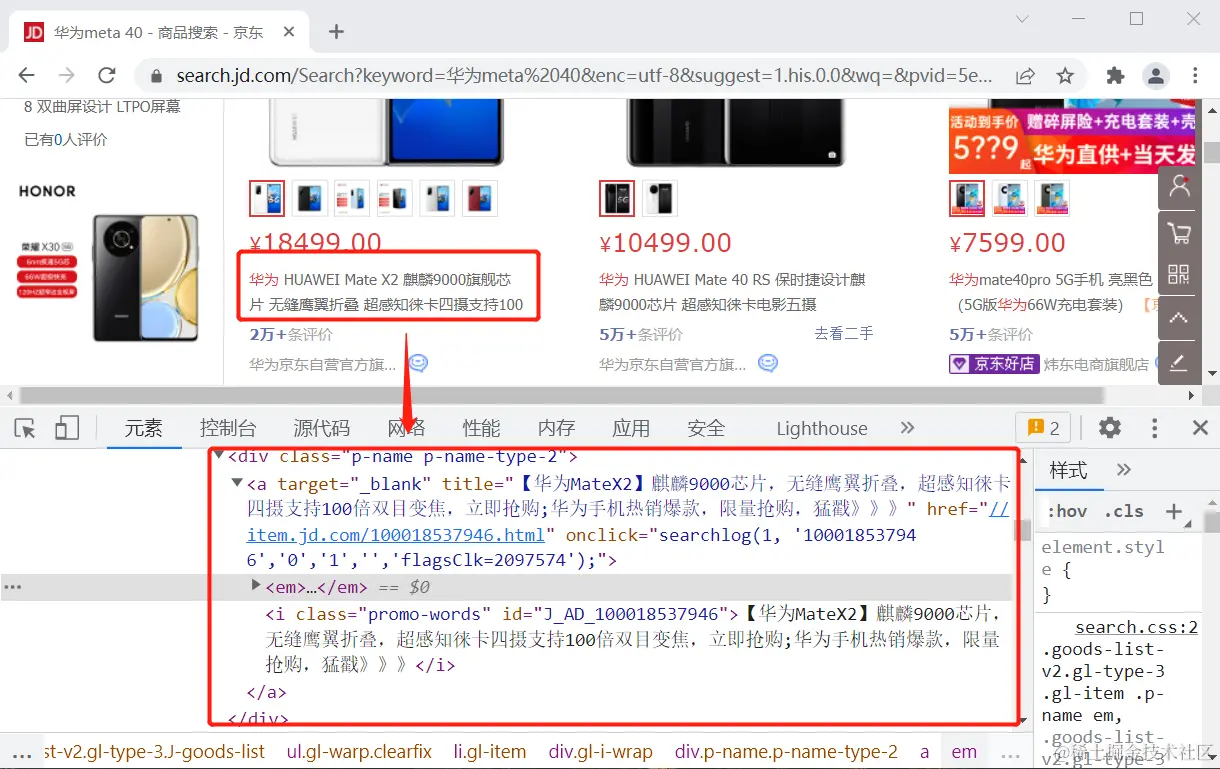This screenshot has width=1220, height=769.
Task: Switch to the 源代码 tab
Action: 322,428
